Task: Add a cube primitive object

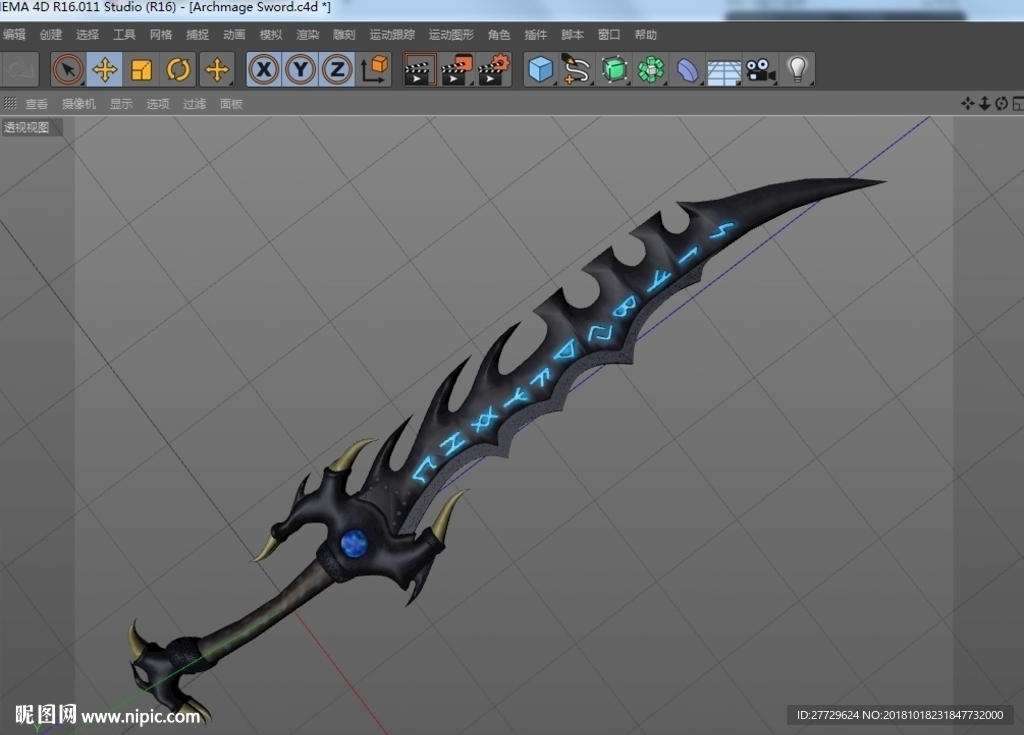Action: (541, 69)
